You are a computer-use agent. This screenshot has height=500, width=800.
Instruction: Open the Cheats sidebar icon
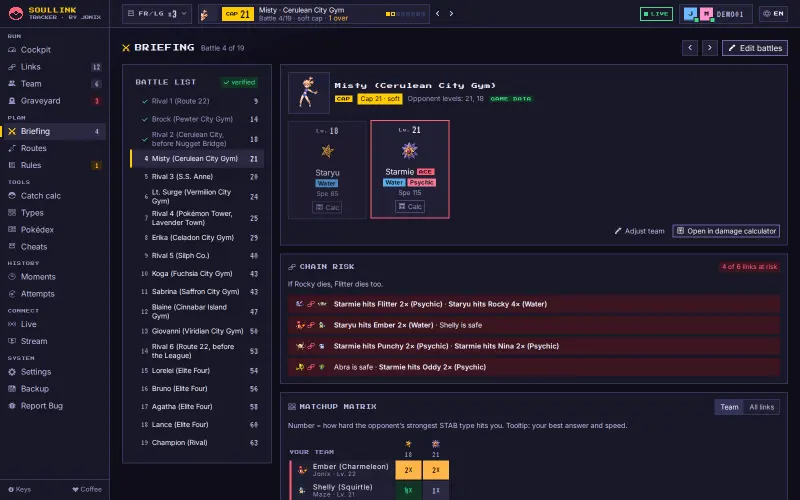(x=12, y=246)
